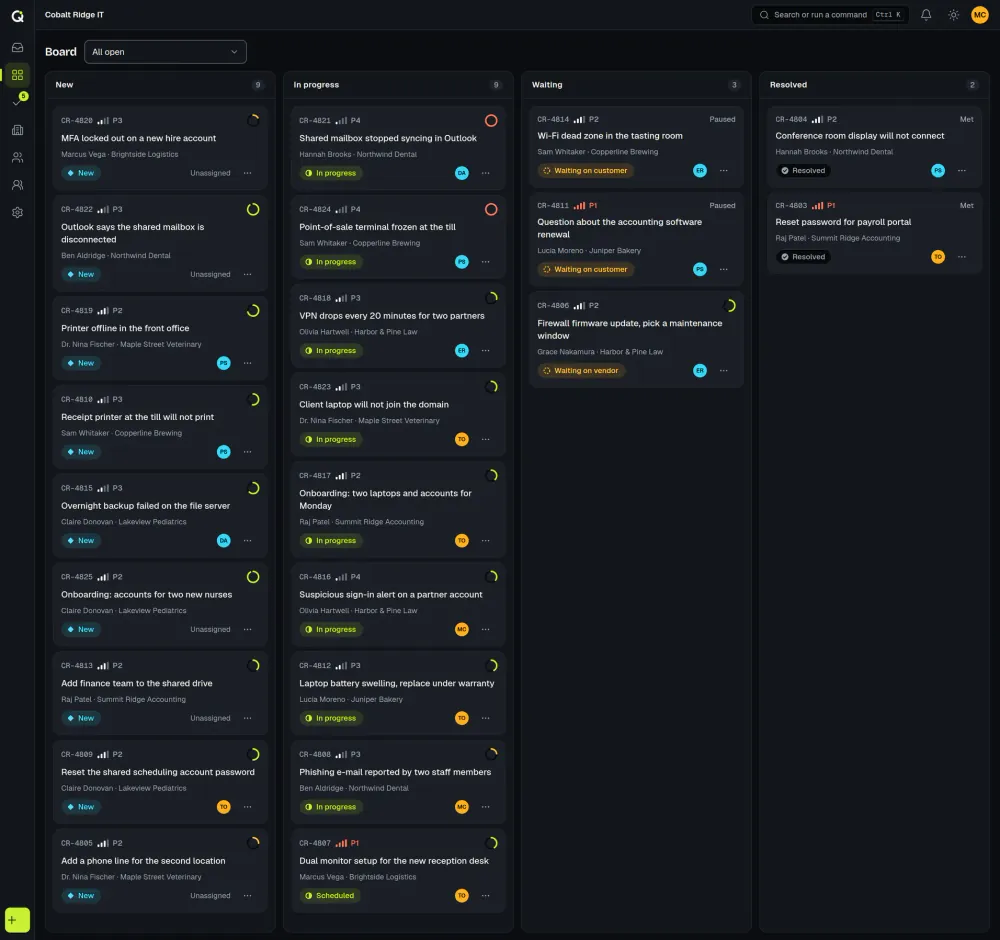This screenshot has height=940, width=1000.
Task: Click Unassigned on the MFA locked out card
Action: pyautogui.click(x=210, y=173)
